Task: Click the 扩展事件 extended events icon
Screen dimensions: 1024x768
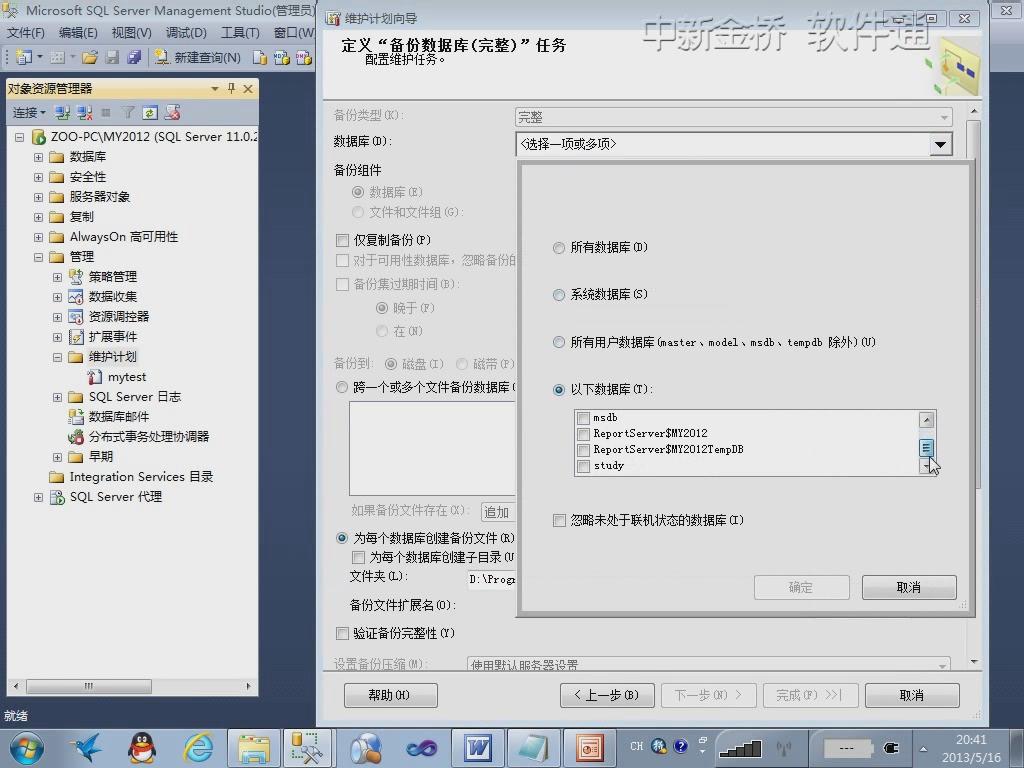Action: click(x=76, y=337)
